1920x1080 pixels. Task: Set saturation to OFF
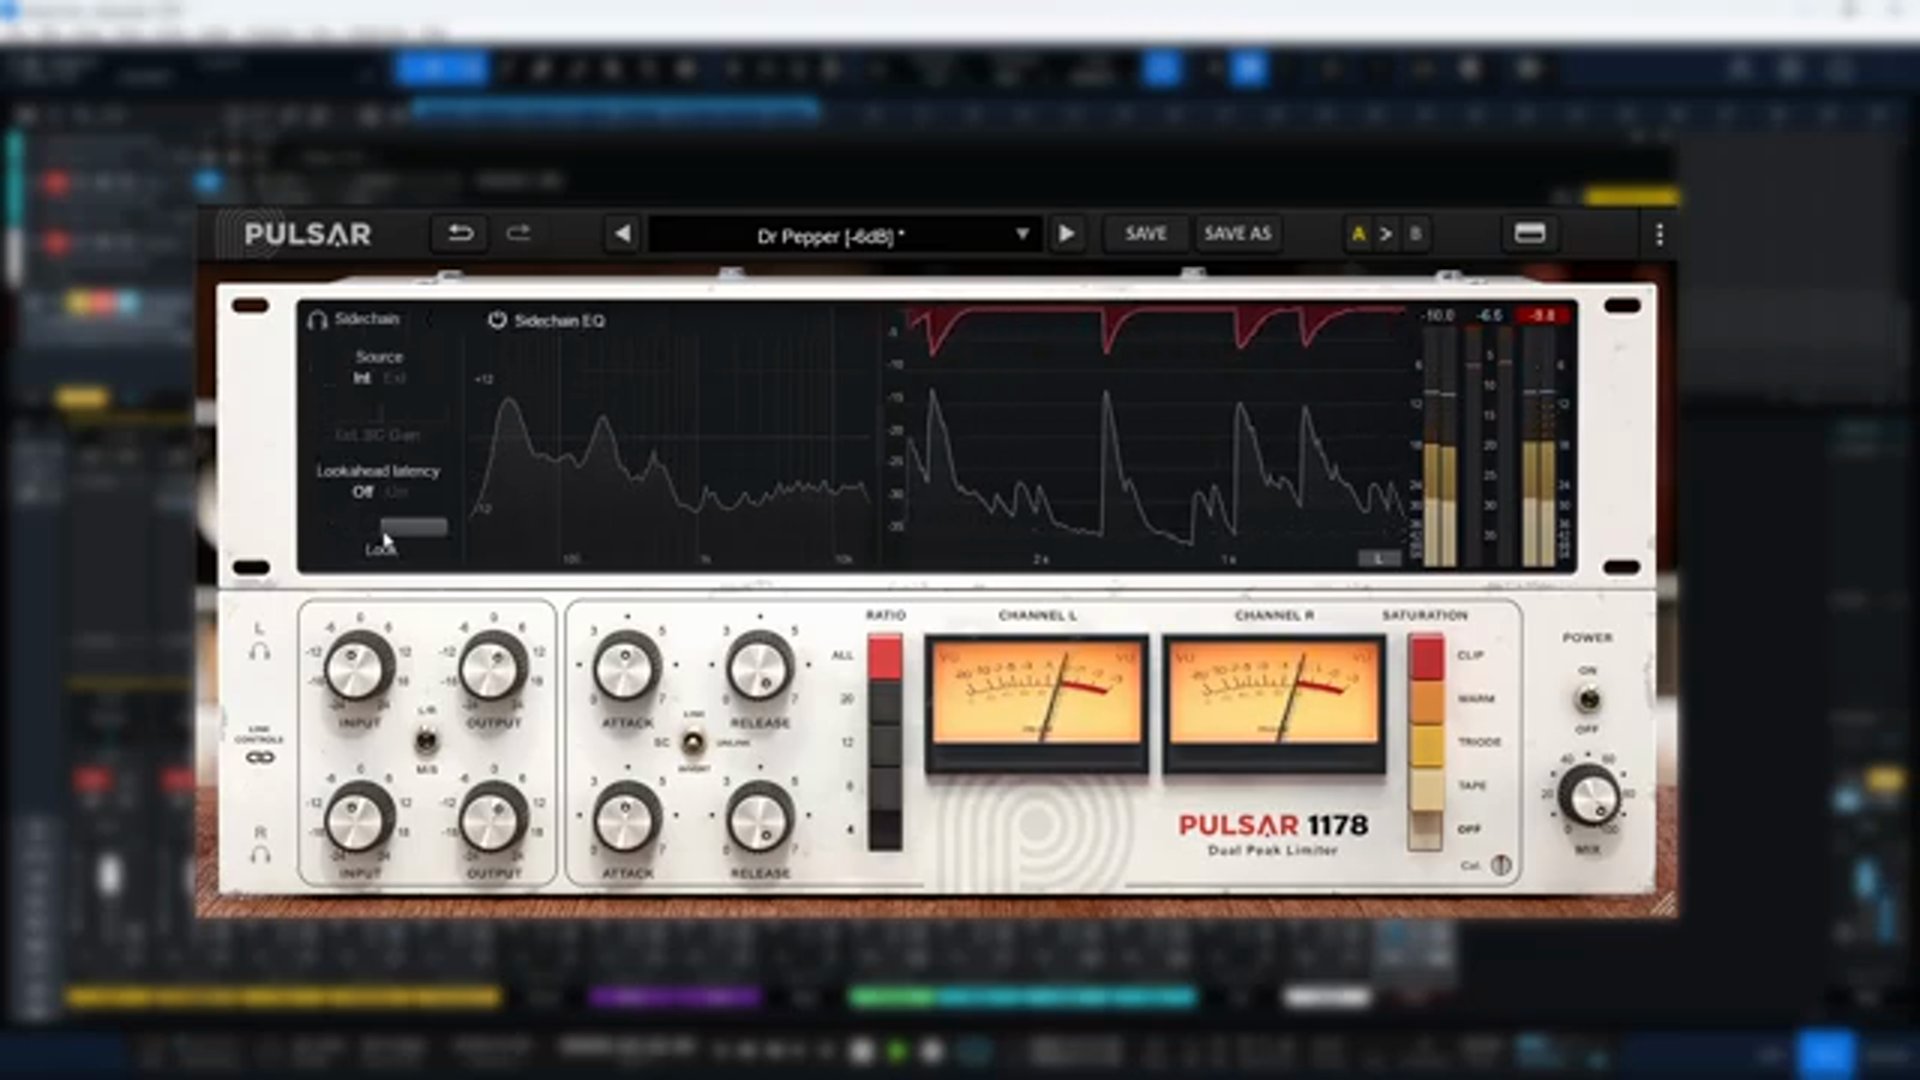pyautogui.click(x=1426, y=830)
